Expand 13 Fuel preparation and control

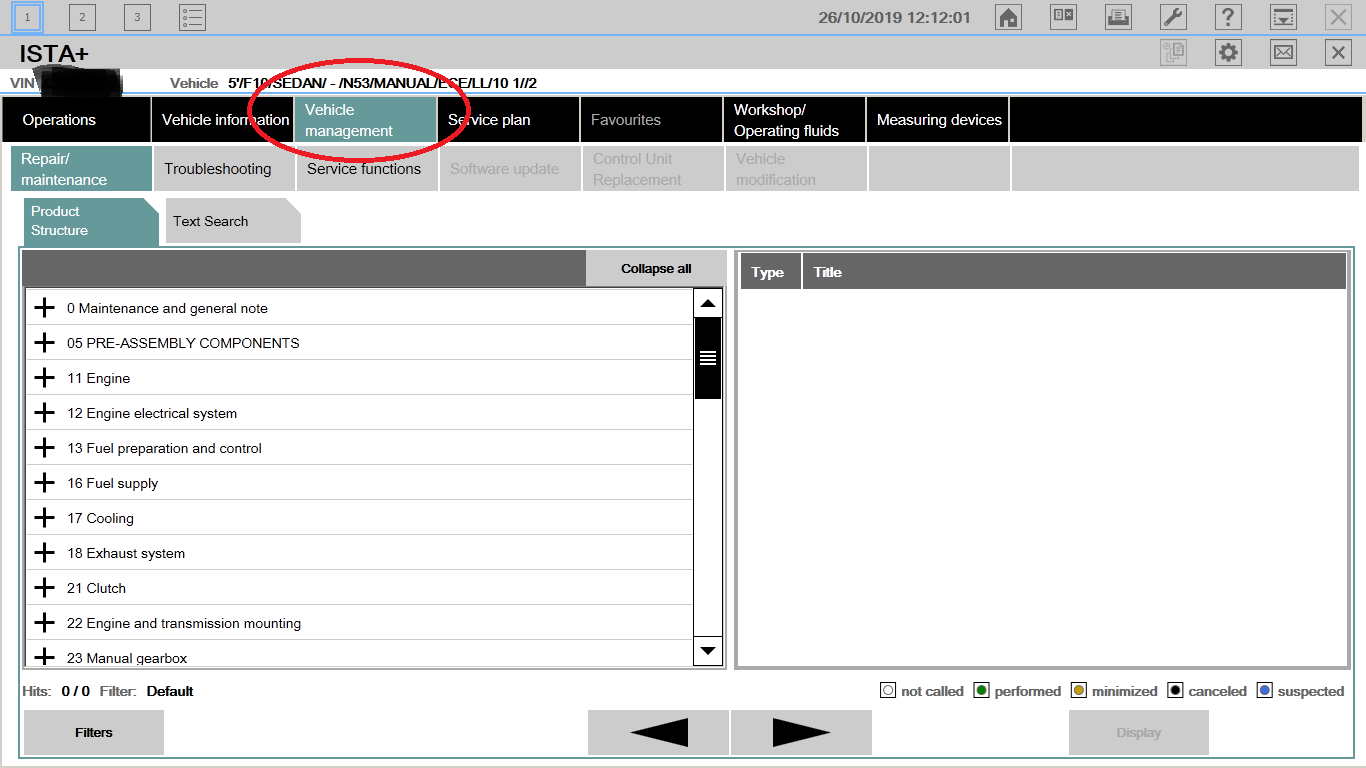44,448
